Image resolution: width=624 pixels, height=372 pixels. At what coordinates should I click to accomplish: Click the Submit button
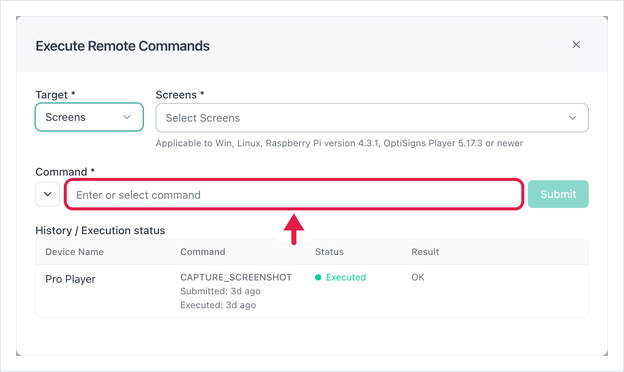[558, 194]
